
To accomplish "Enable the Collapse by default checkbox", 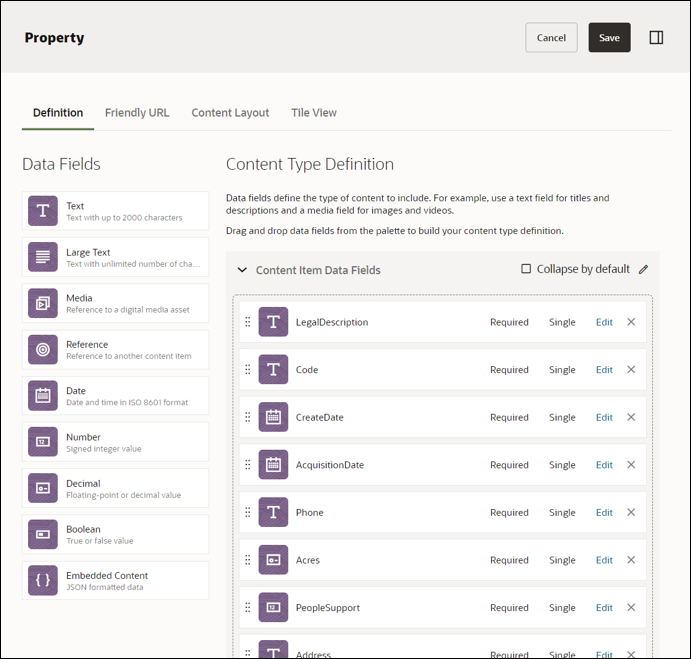I will 526,269.
